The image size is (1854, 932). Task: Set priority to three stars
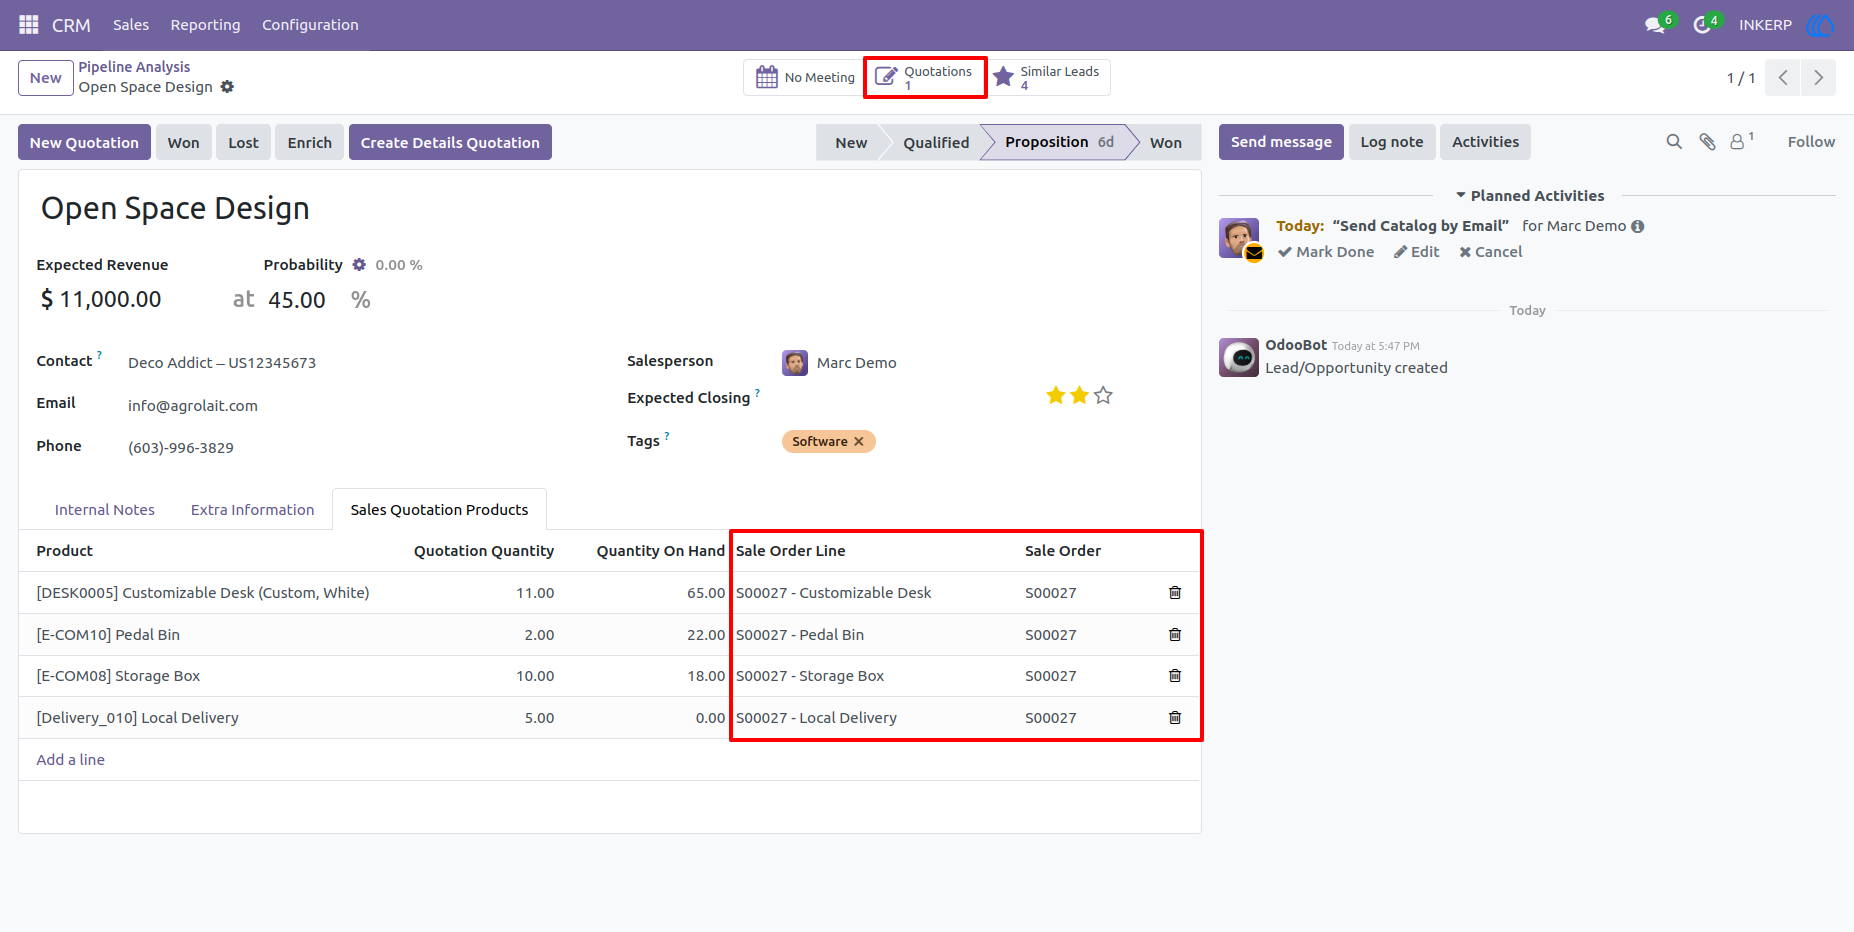pyautogui.click(x=1103, y=395)
